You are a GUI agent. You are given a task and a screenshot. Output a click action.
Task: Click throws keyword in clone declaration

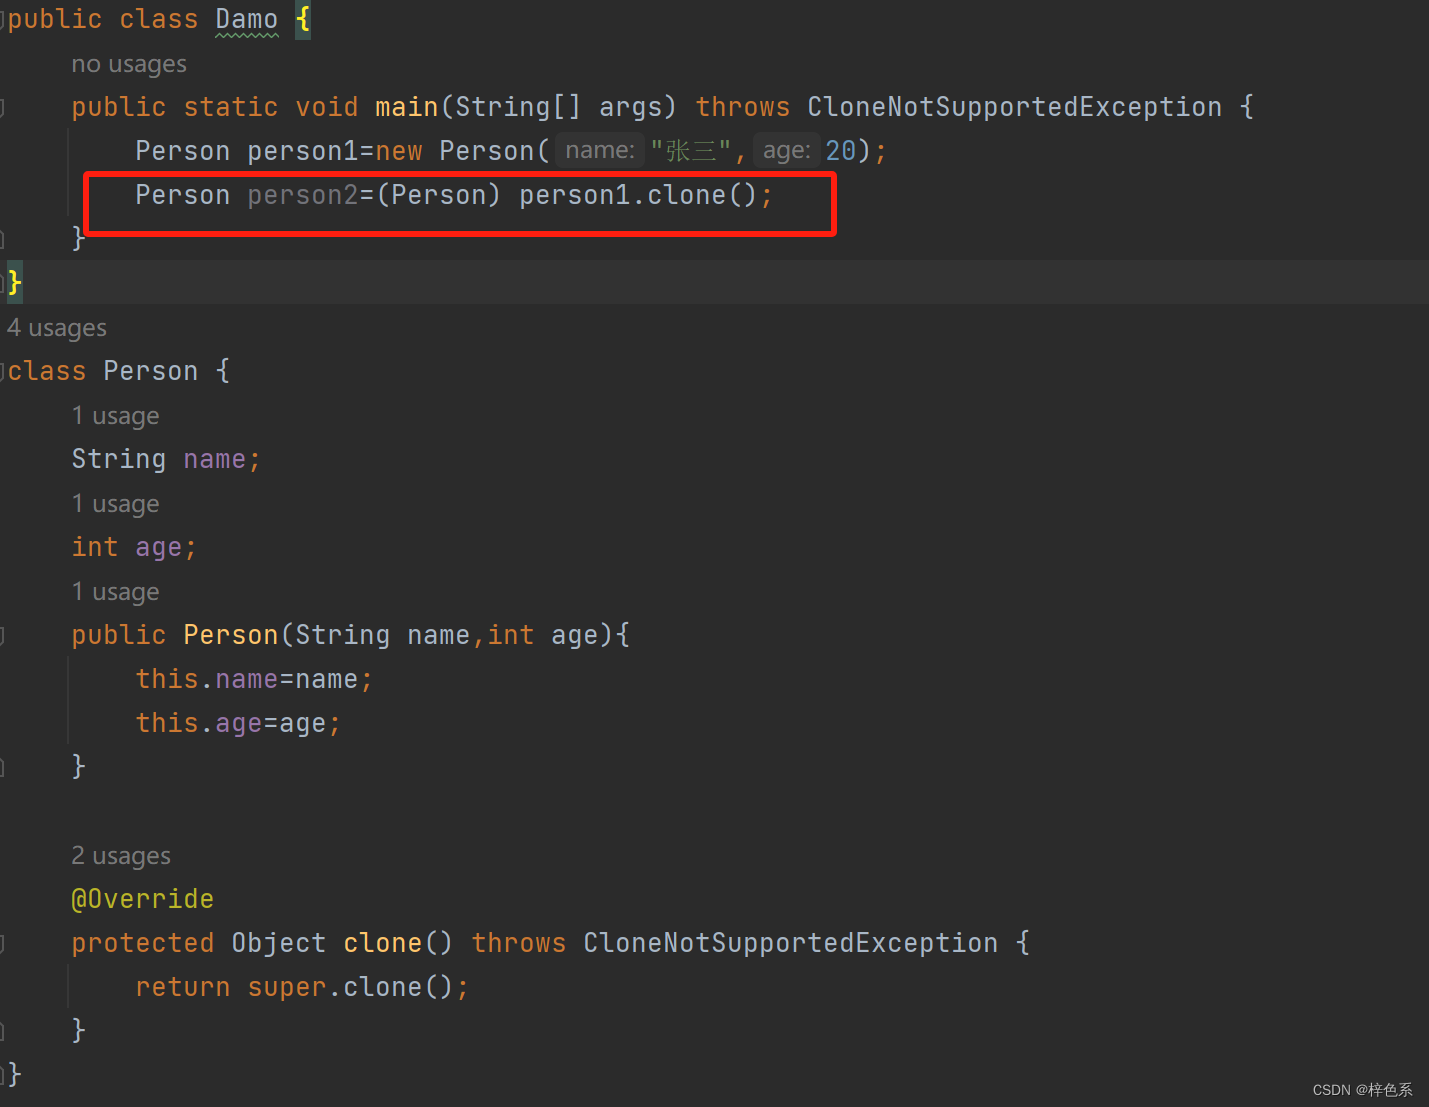coord(519,943)
